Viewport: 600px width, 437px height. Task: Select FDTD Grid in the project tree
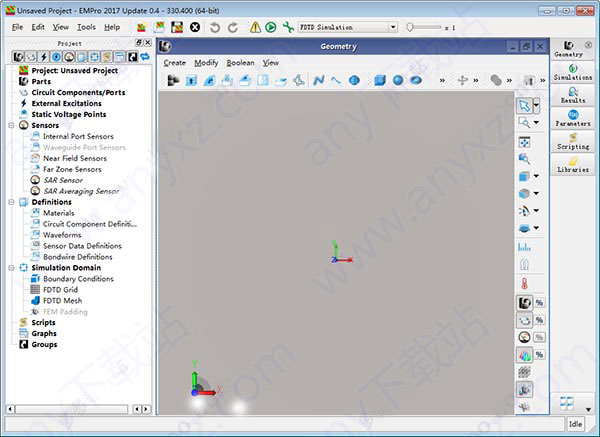[60, 290]
